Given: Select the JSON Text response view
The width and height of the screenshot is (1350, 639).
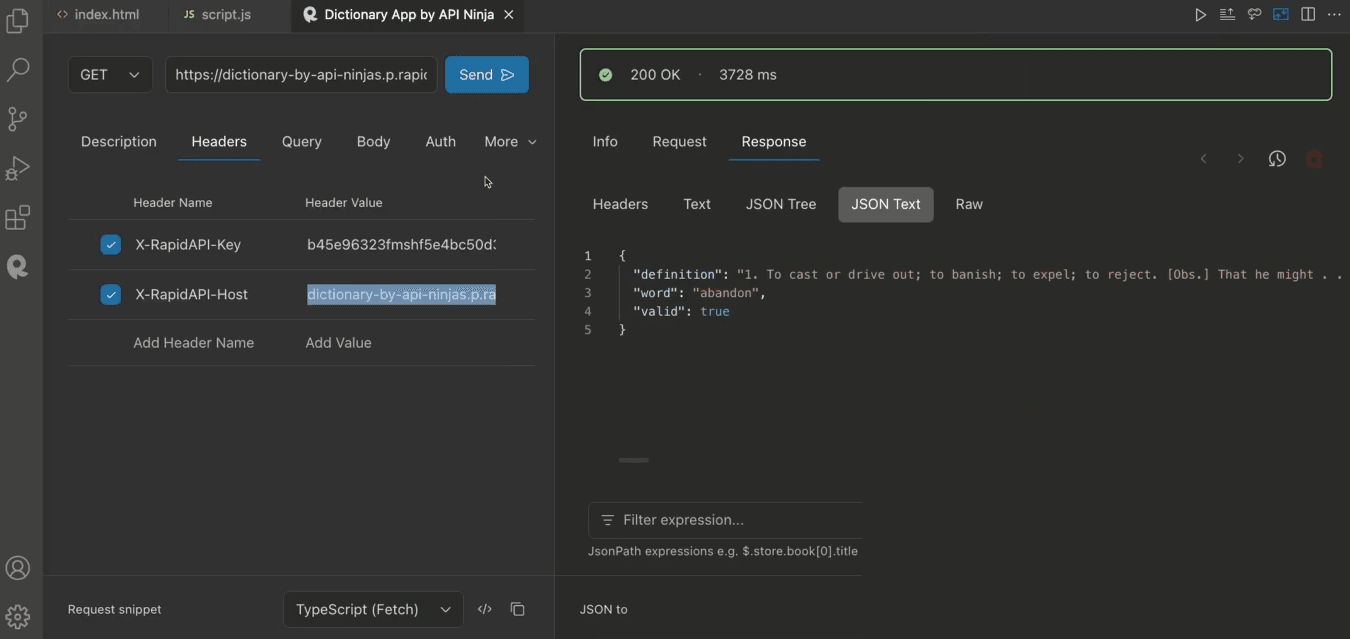Looking at the screenshot, I should [886, 204].
